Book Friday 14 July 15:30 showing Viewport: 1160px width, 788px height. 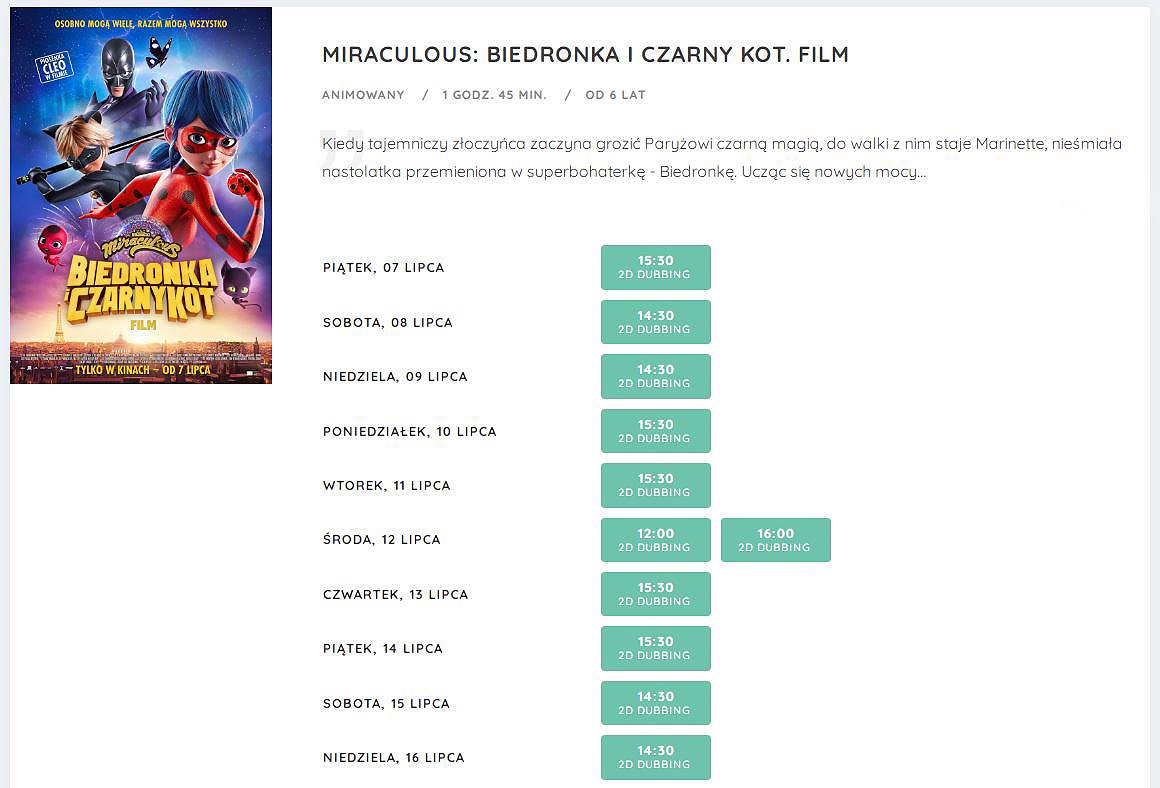point(655,648)
